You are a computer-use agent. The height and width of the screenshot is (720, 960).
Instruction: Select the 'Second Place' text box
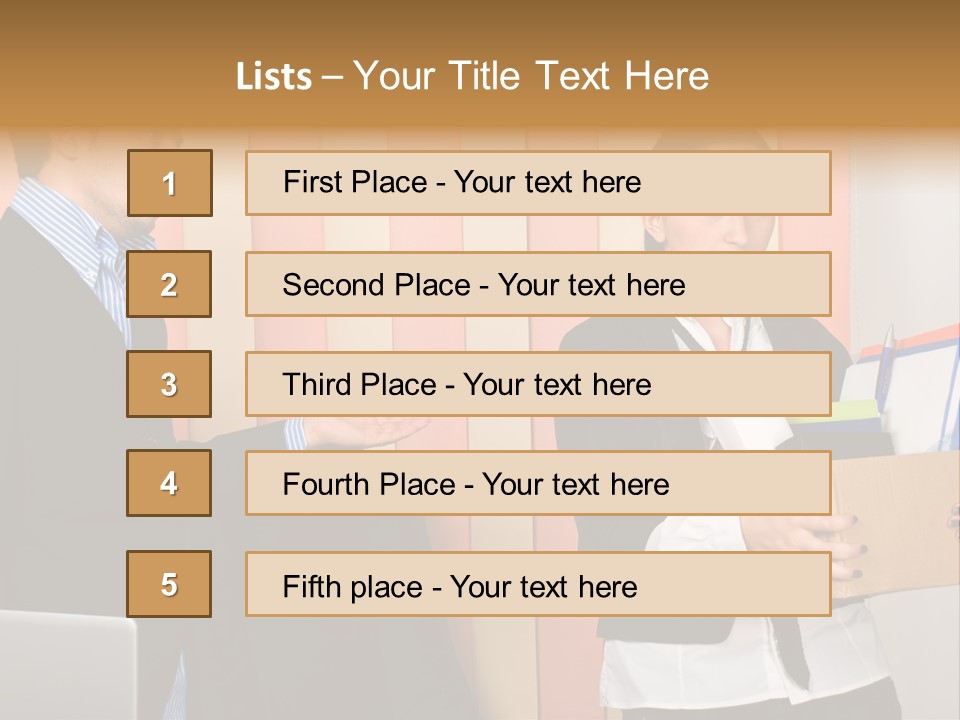point(538,284)
